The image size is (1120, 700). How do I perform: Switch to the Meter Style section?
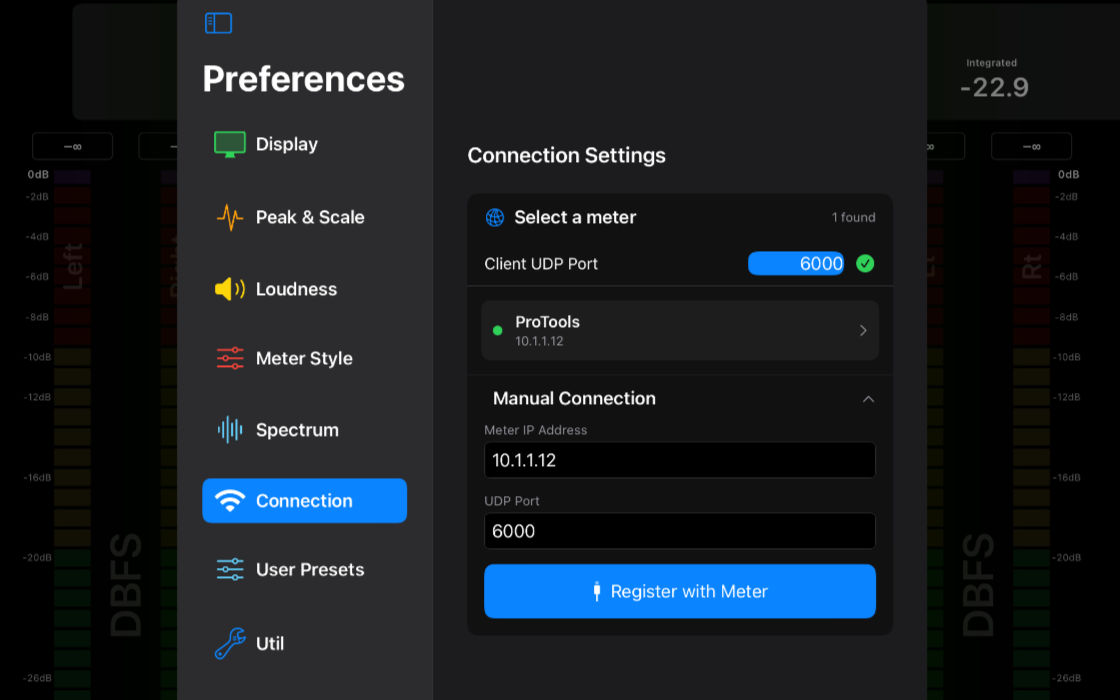[304, 358]
